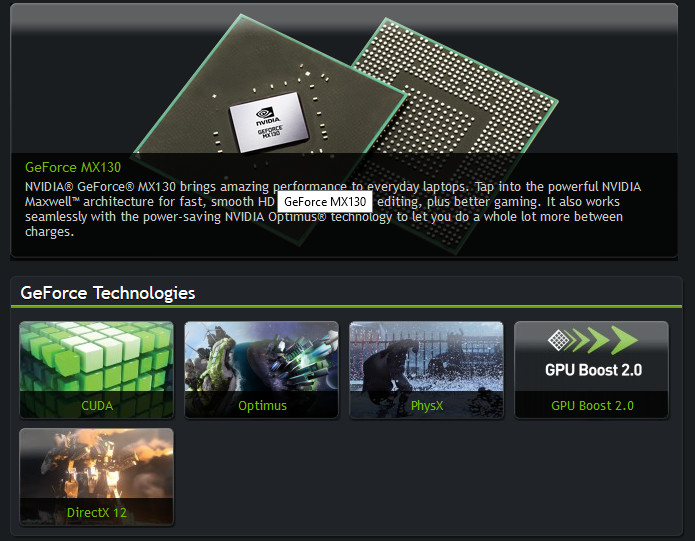Image resolution: width=695 pixels, height=541 pixels.
Task: Click the GeForce MX130 hero banner image
Action: pyautogui.click(x=344, y=130)
